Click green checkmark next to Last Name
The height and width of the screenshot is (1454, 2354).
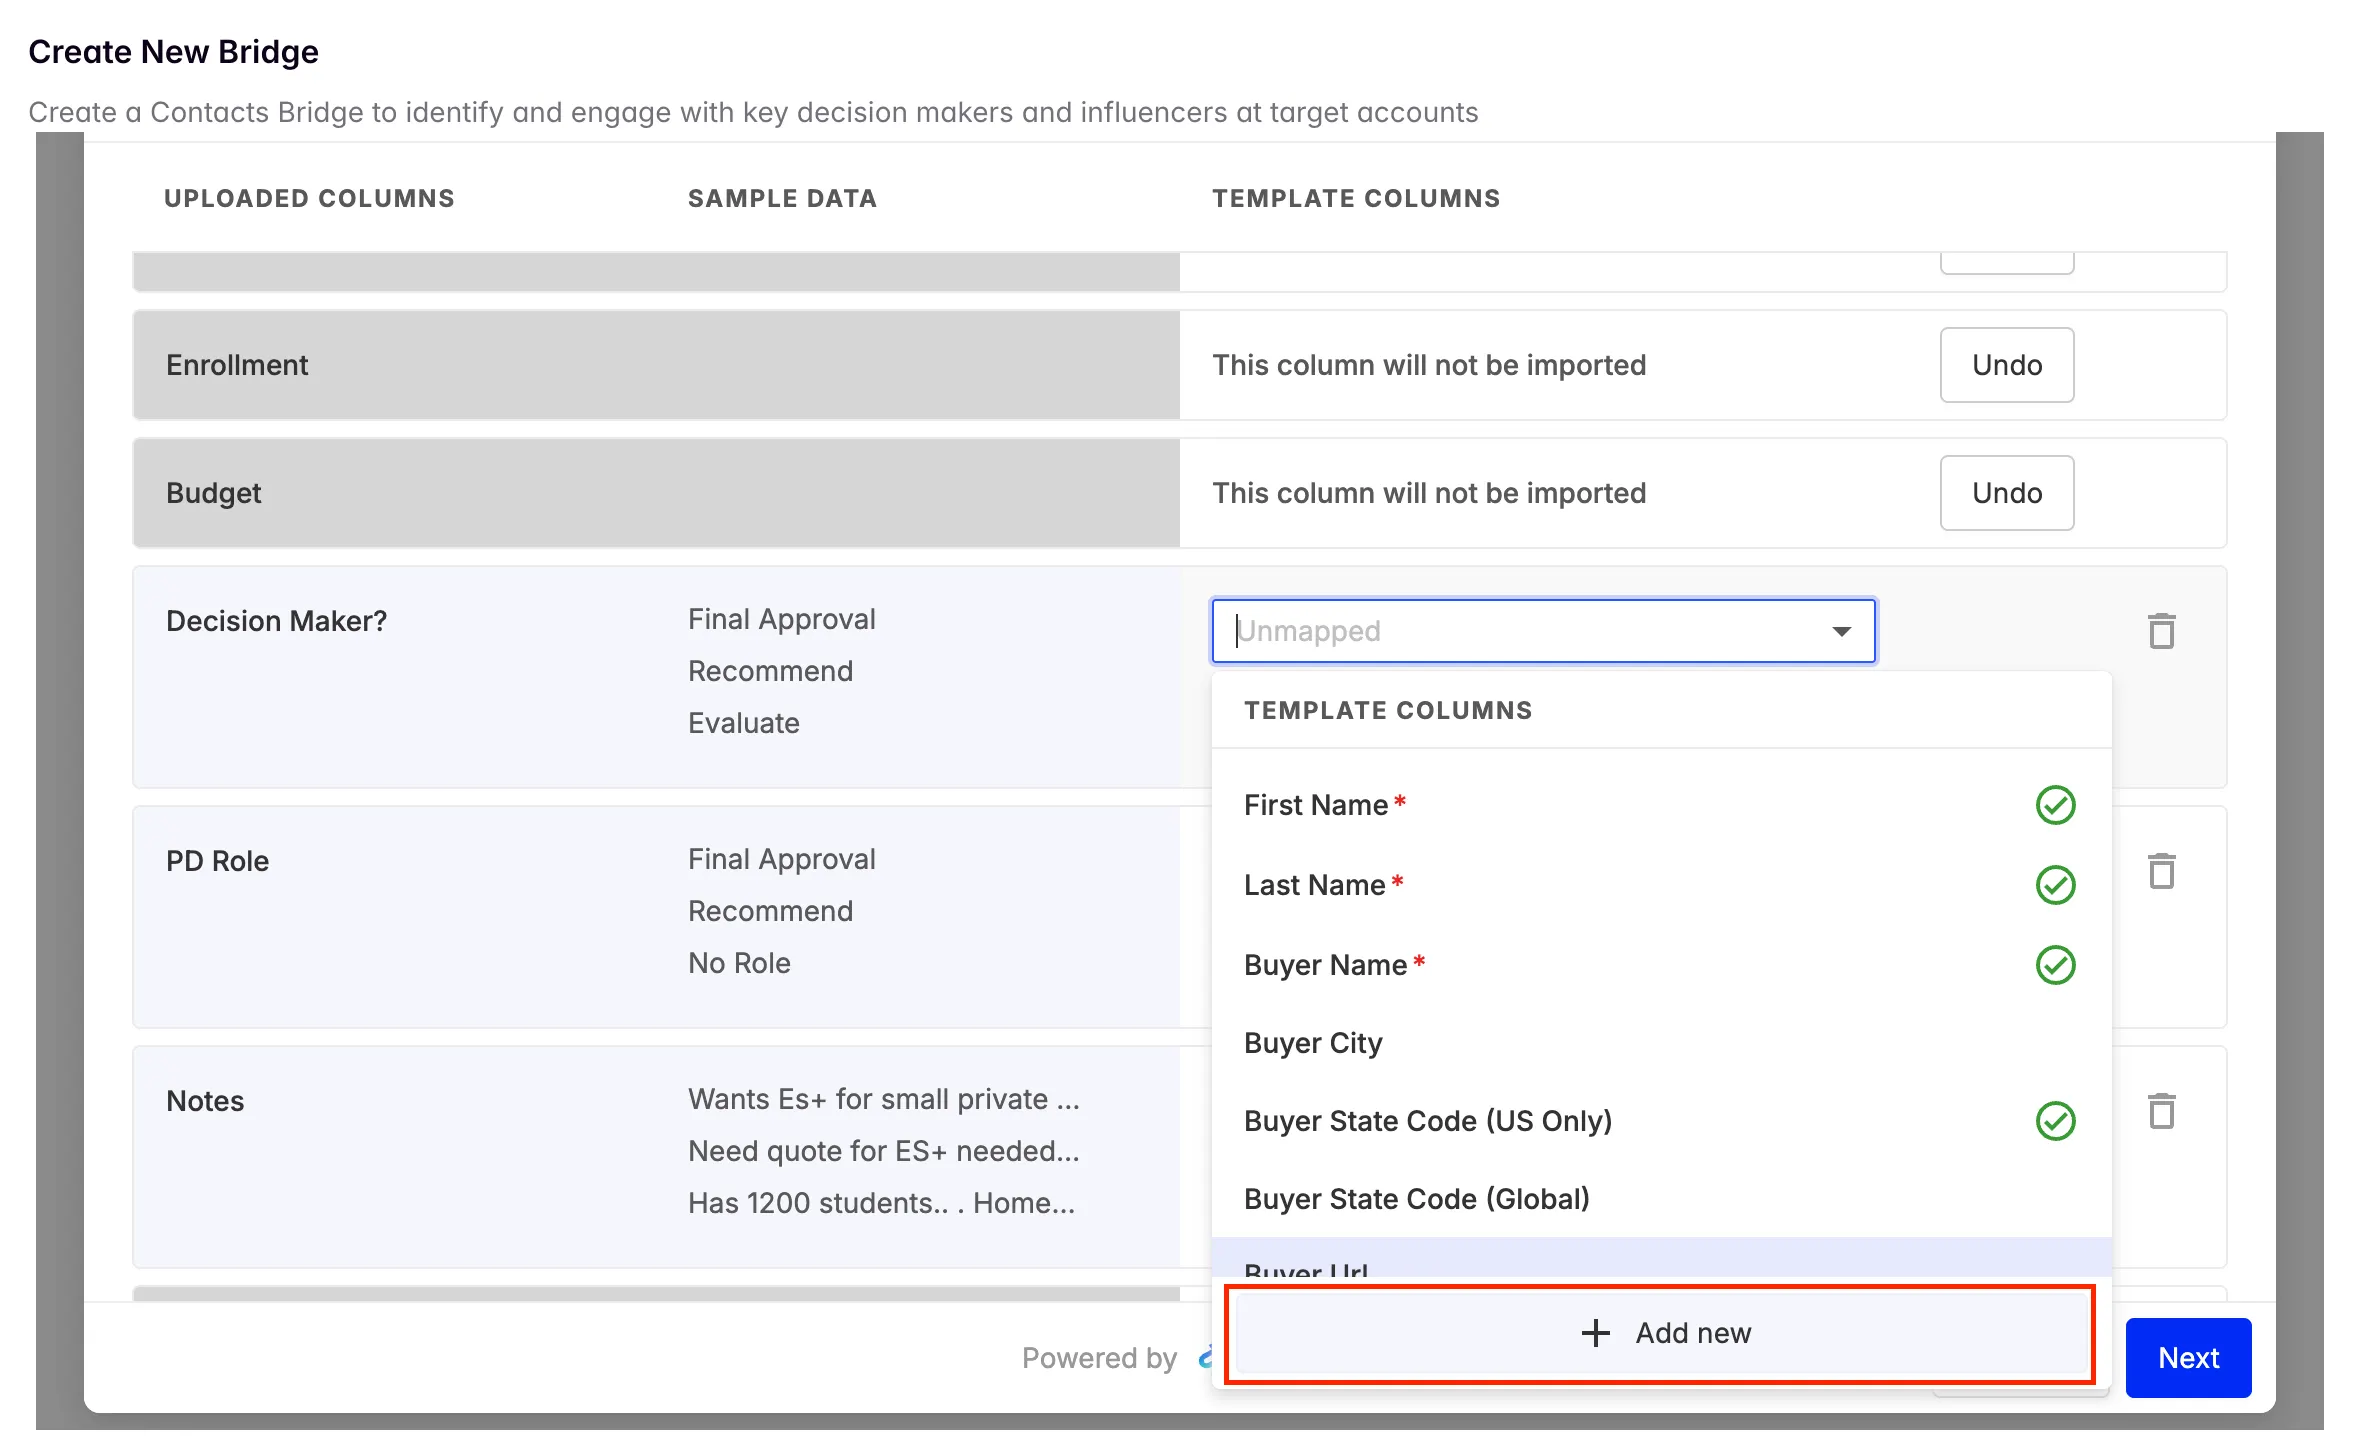2055,885
